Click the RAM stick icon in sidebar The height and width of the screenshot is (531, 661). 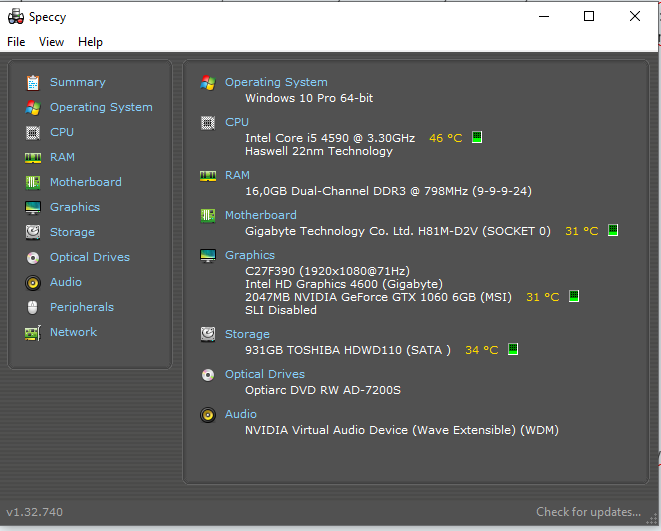pyautogui.click(x=33, y=158)
